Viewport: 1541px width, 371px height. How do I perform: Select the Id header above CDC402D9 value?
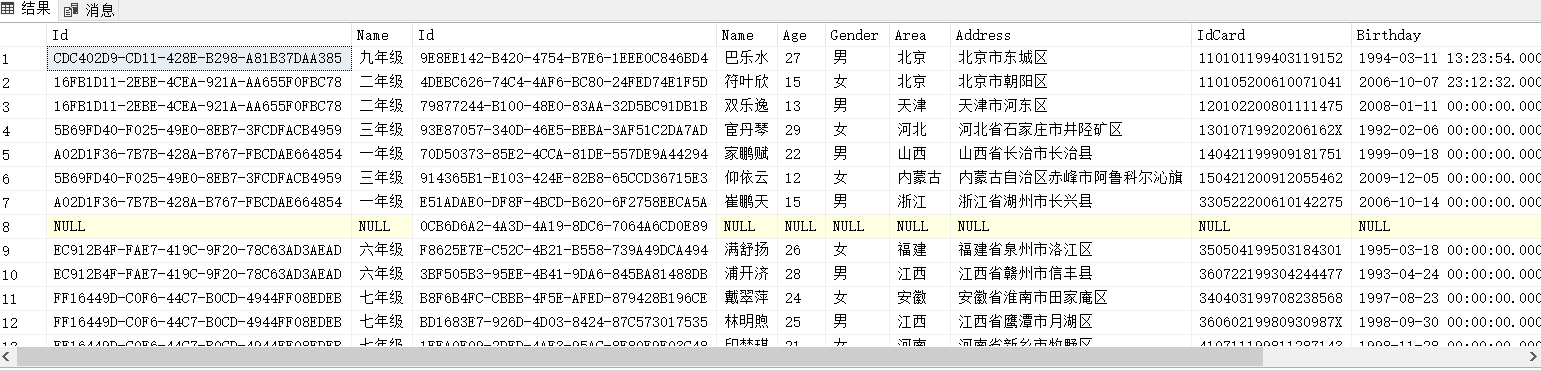tap(200, 35)
